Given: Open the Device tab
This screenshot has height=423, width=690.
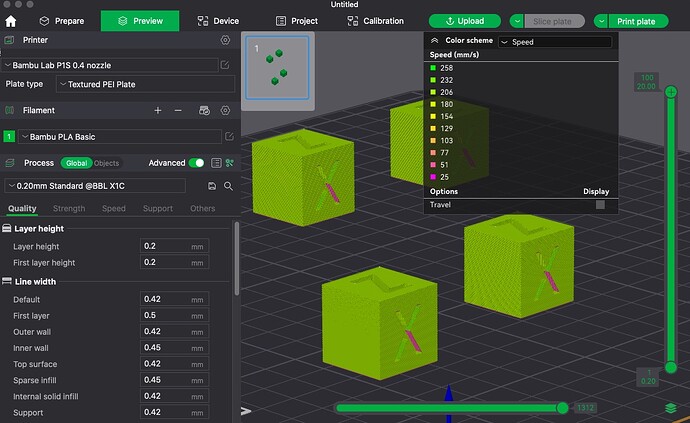Looking at the screenshot, I should 218,21.
